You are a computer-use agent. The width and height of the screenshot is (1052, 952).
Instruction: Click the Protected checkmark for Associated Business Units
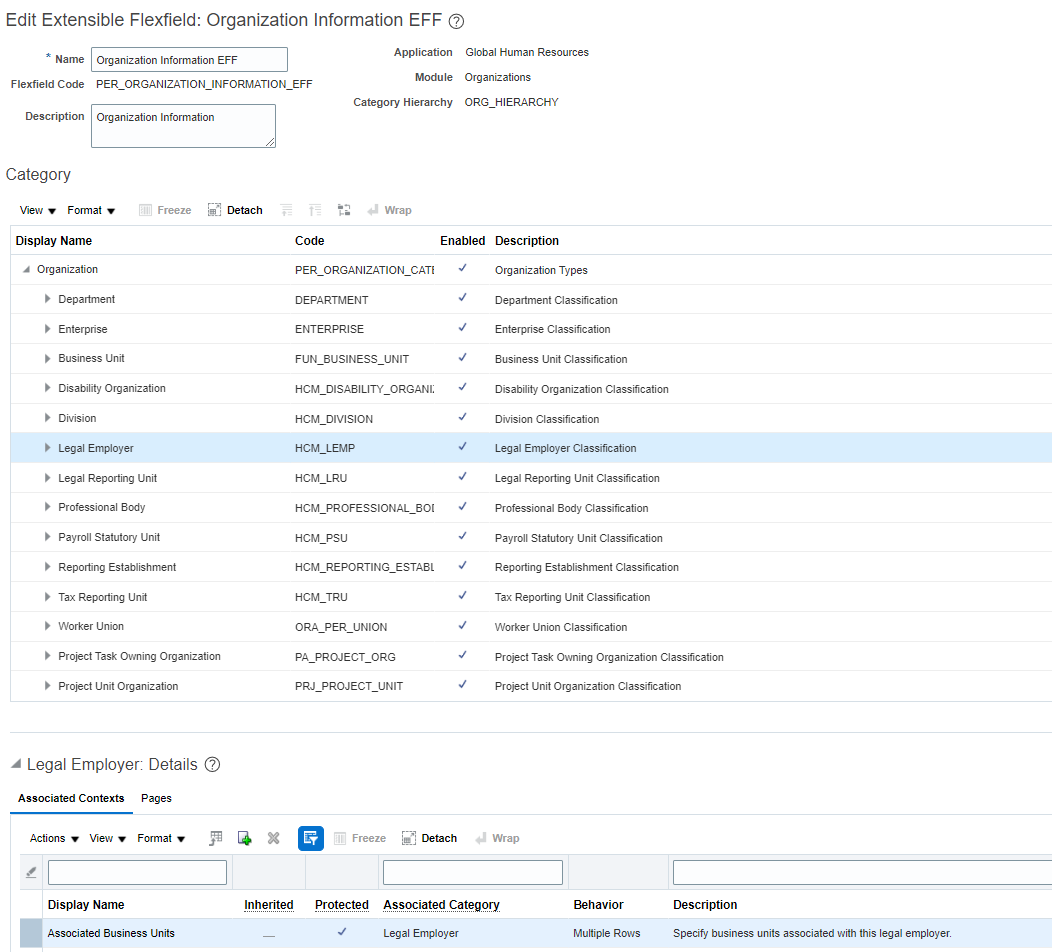pos(342,931)
